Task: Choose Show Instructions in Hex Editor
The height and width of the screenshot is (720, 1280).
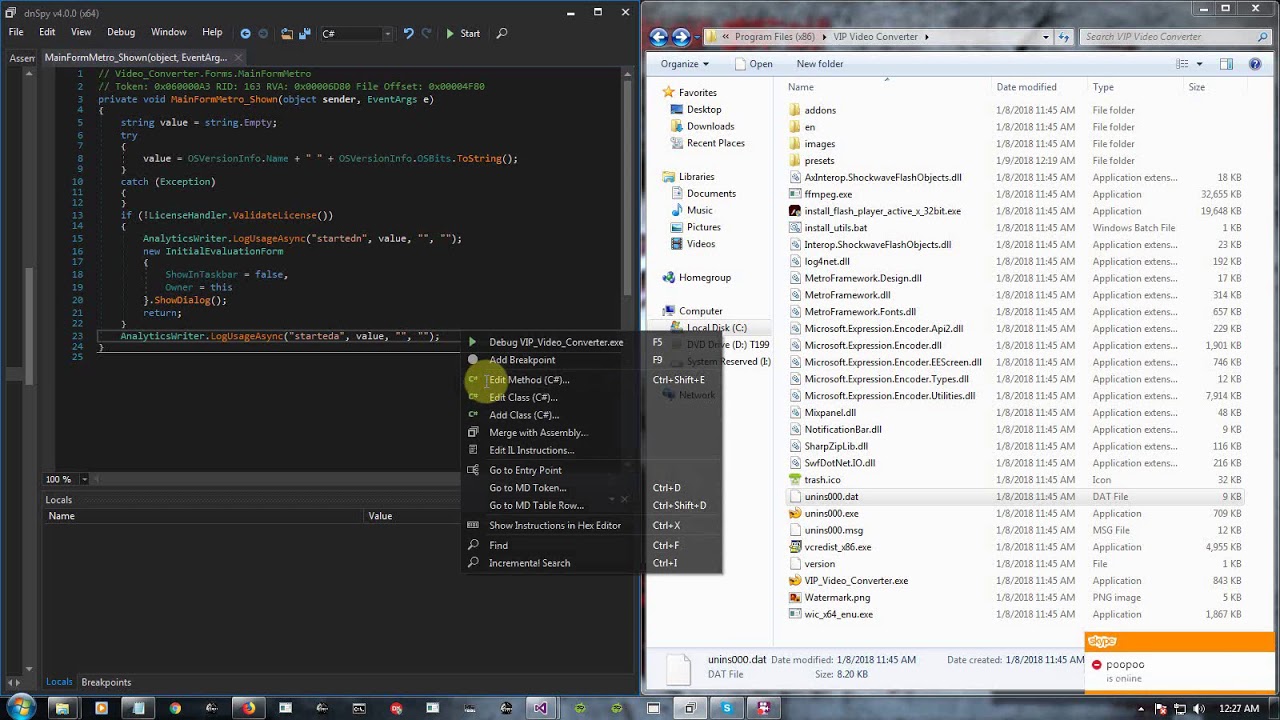Action: click(554, 525)
